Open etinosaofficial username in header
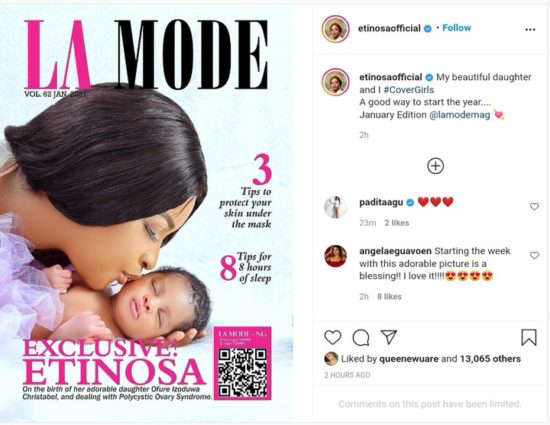This screenshot has width=550, height=425. click(x=389, y=28)
